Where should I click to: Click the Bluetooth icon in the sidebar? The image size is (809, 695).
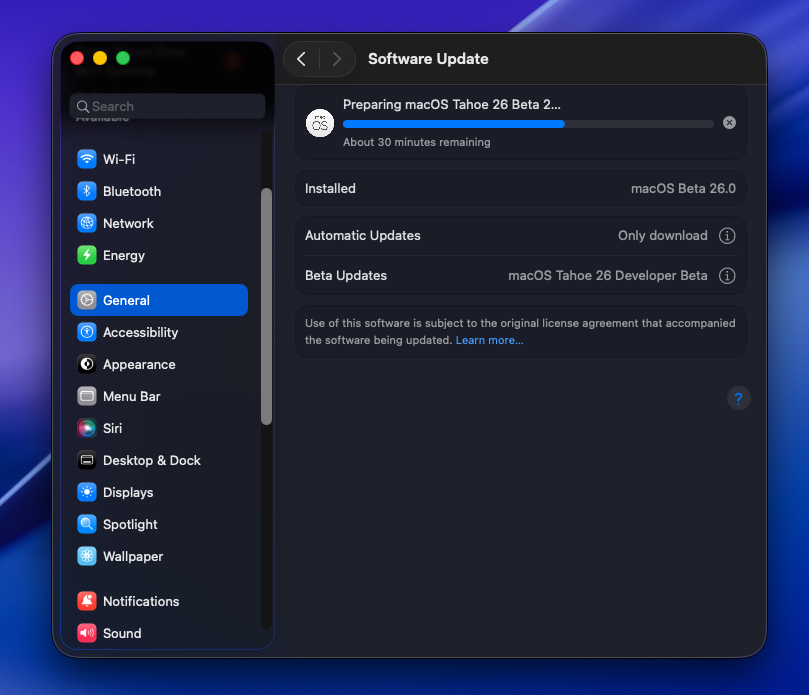[87, 191]
